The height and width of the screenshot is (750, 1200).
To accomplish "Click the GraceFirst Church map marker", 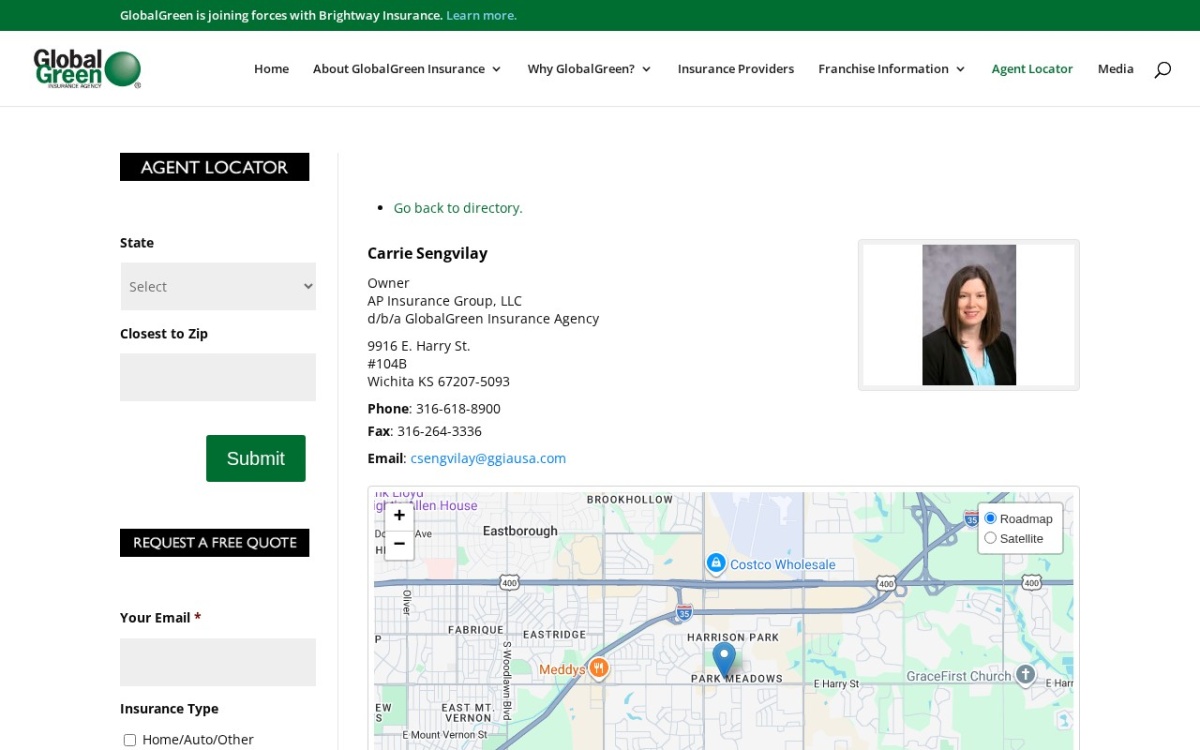I will coord(1025,675).
